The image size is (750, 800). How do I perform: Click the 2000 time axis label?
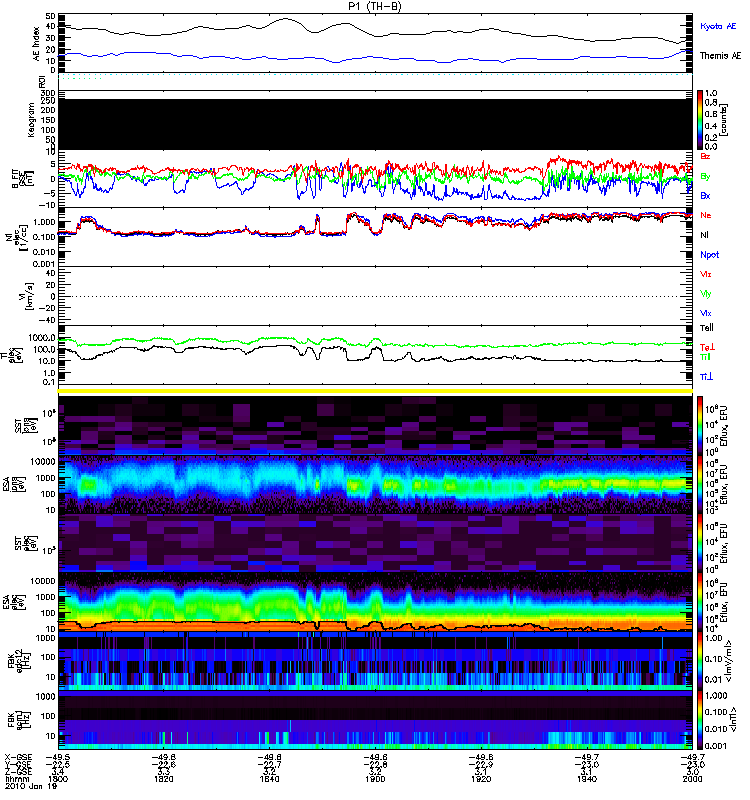pos(692,779)
